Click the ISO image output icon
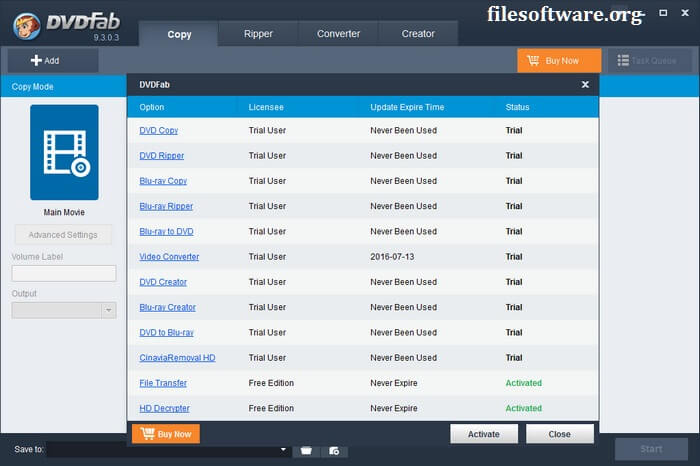Screen dimensions: 700x466 [333, 451]
